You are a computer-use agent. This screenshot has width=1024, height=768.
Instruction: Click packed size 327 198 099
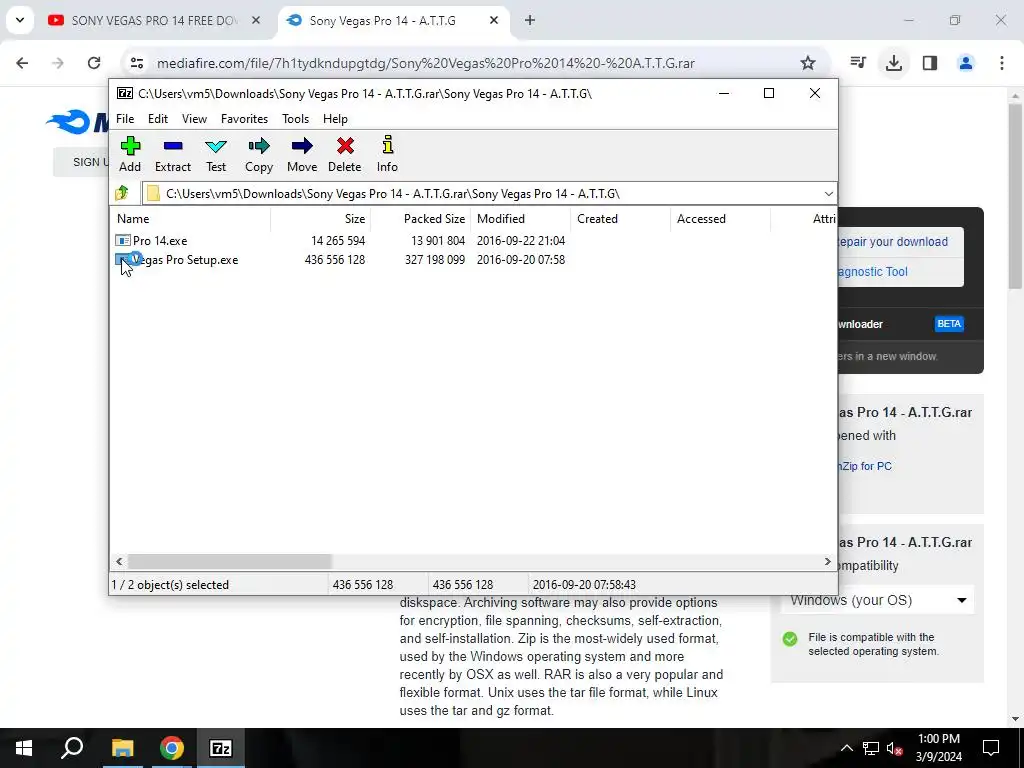click(x=435, y=260)
